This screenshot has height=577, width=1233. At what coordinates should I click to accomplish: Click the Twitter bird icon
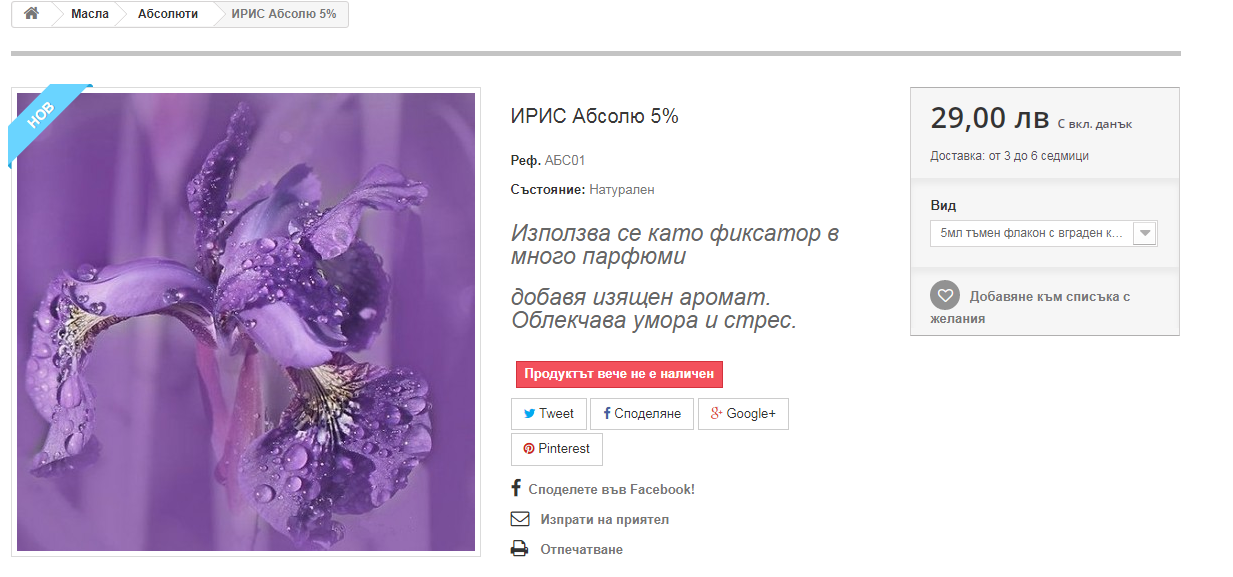pos(529,414)
